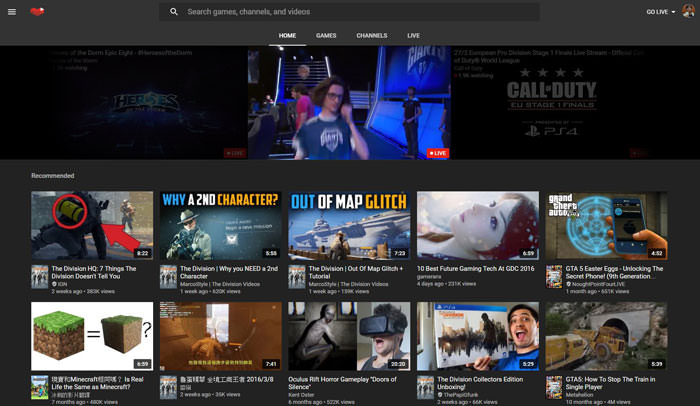
Task: Click the channel avatar beside The Division HQ video
Action: (39, 276)
